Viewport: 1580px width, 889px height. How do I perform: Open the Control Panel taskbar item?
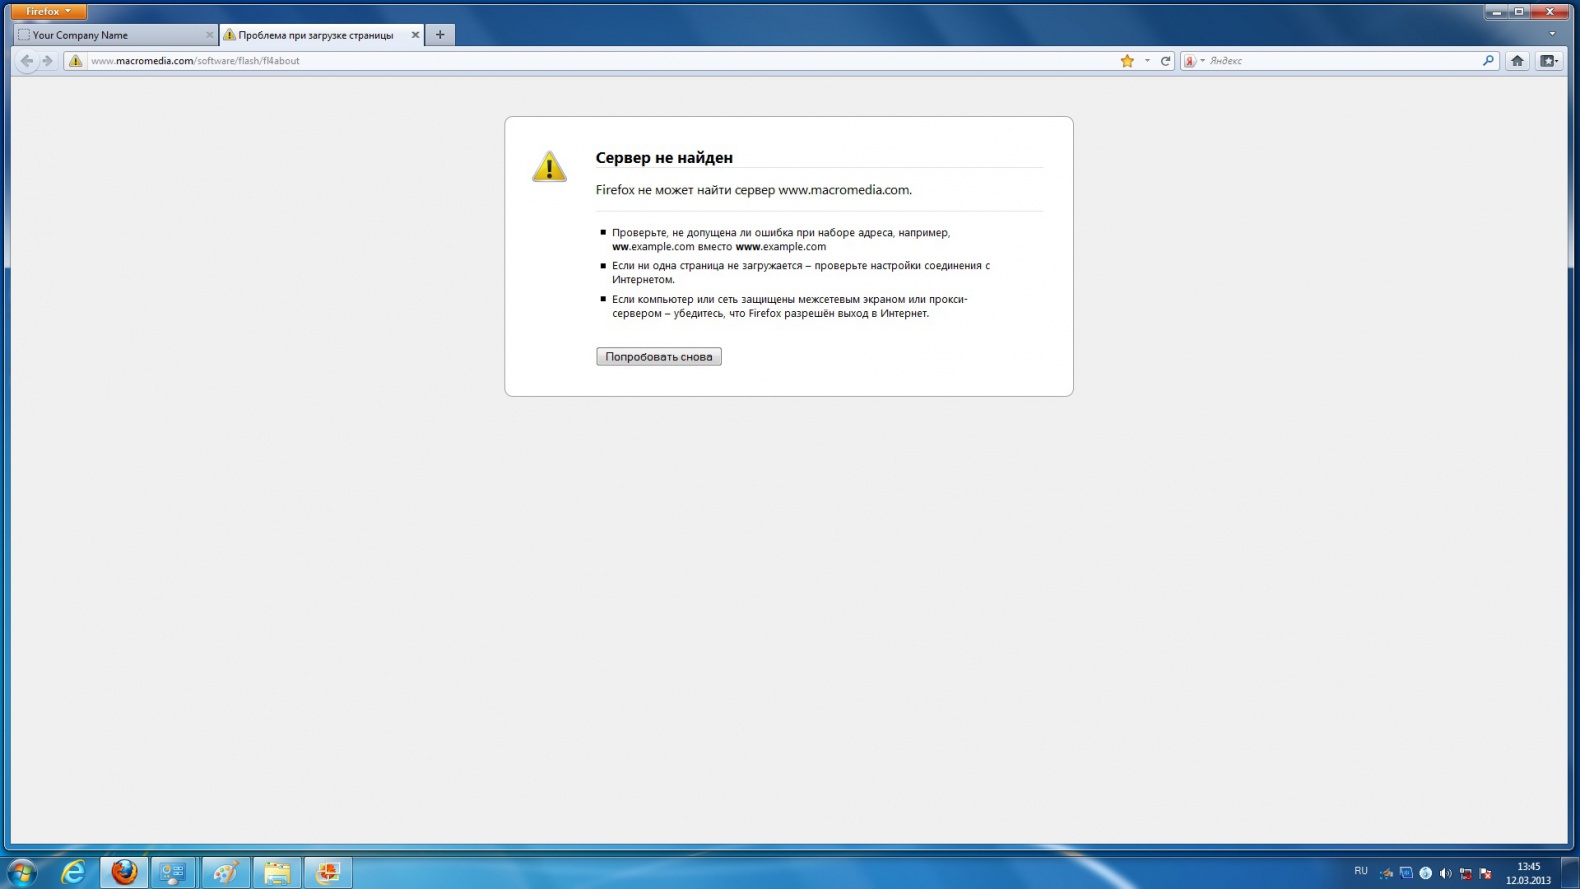point(173,873)
